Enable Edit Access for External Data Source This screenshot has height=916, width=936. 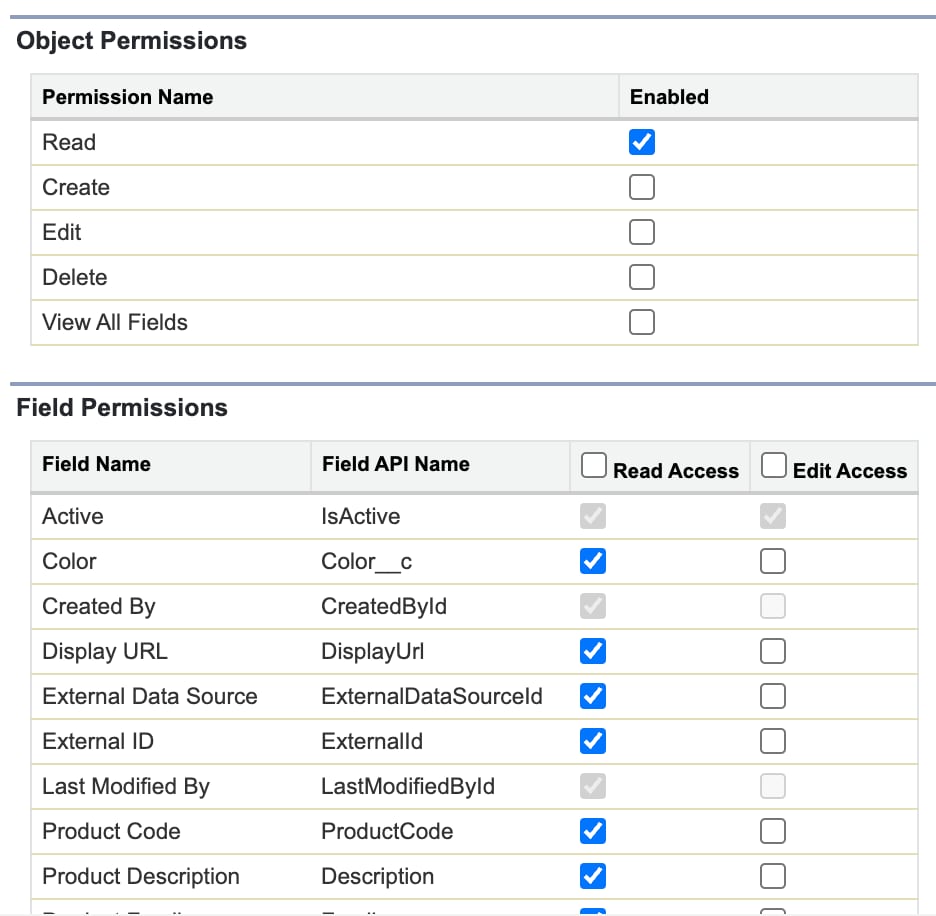click(773, 696)
